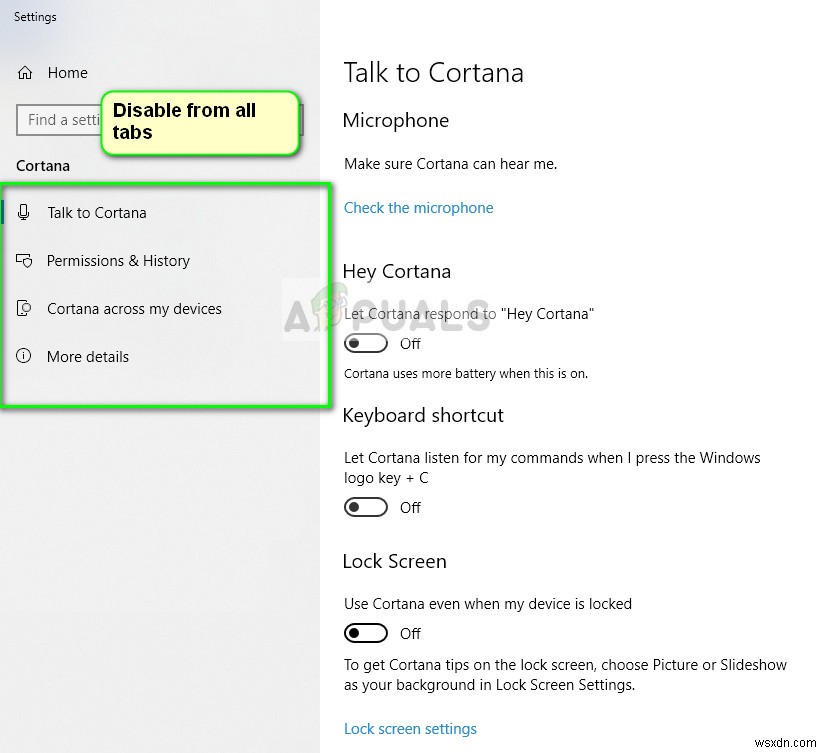Screen dimensions: 828x753
Task: Click the microphone icon beside Talk to Cortana
Action: point(22,212)
